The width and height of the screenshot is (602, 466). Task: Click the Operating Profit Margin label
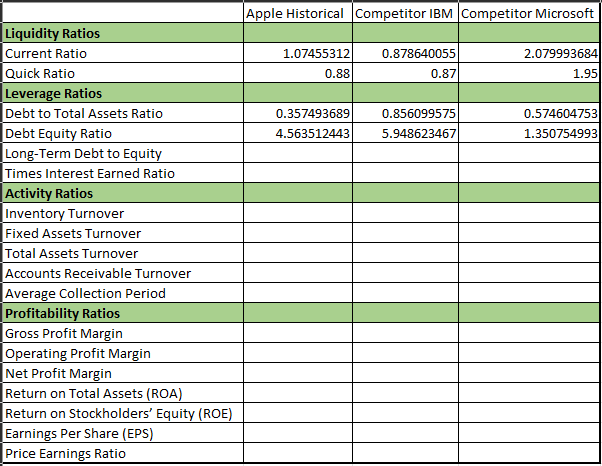point(78,354)
